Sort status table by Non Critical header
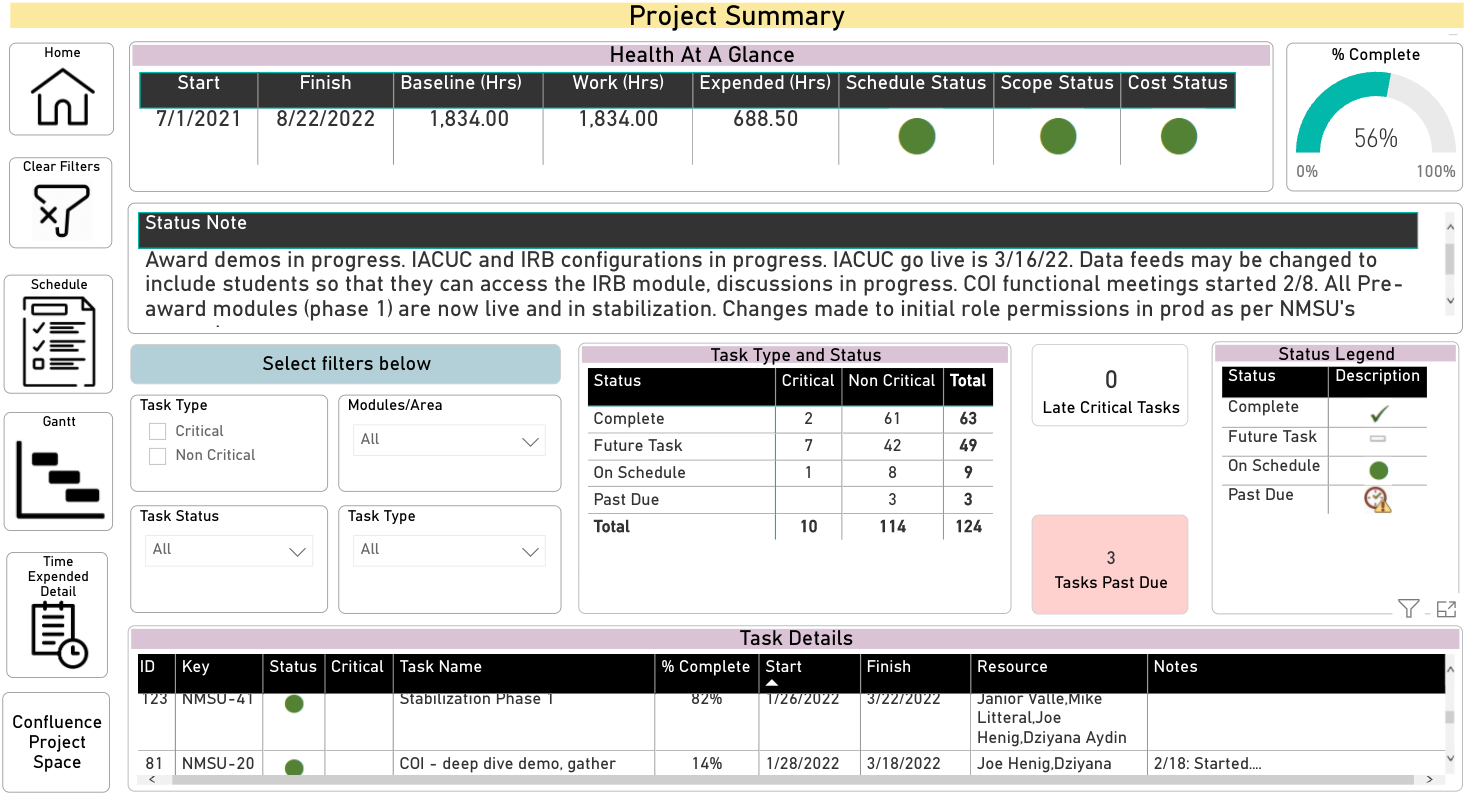 tap(892, 381)
